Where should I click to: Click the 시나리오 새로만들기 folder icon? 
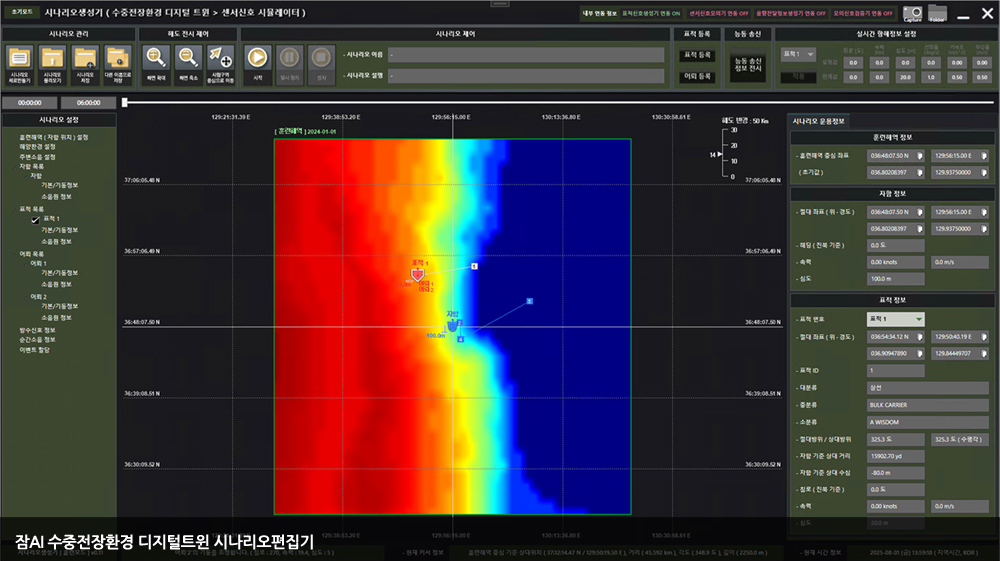point(19,58)
